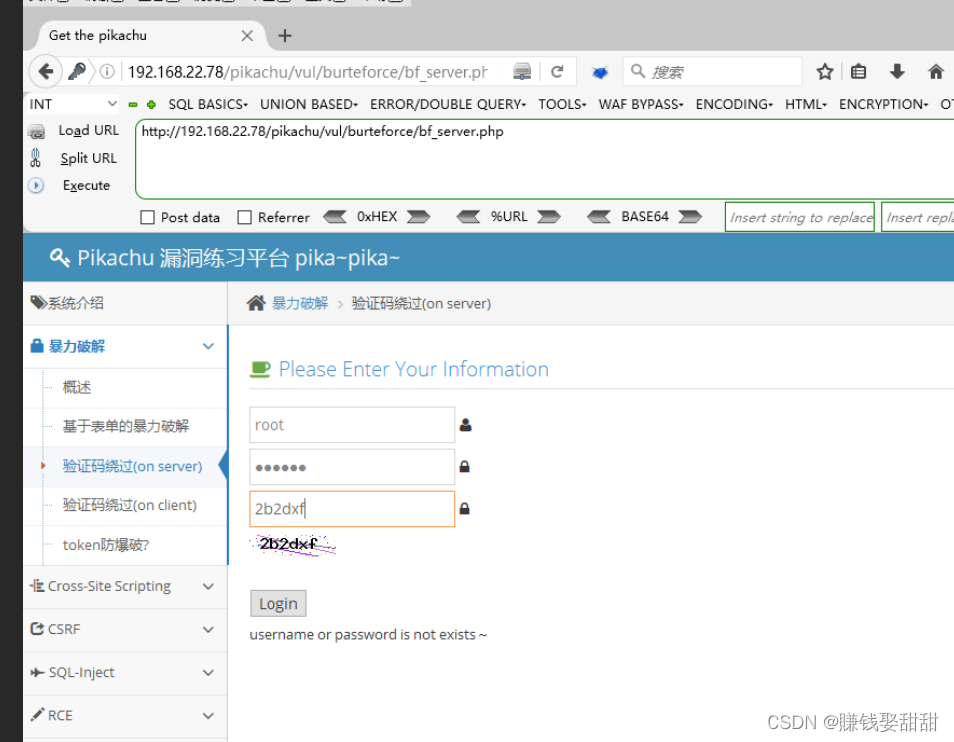Screen dimensions: 954x742
Task: Apply 0xHEX decode left arrow
Action: [x=335, y=217]
